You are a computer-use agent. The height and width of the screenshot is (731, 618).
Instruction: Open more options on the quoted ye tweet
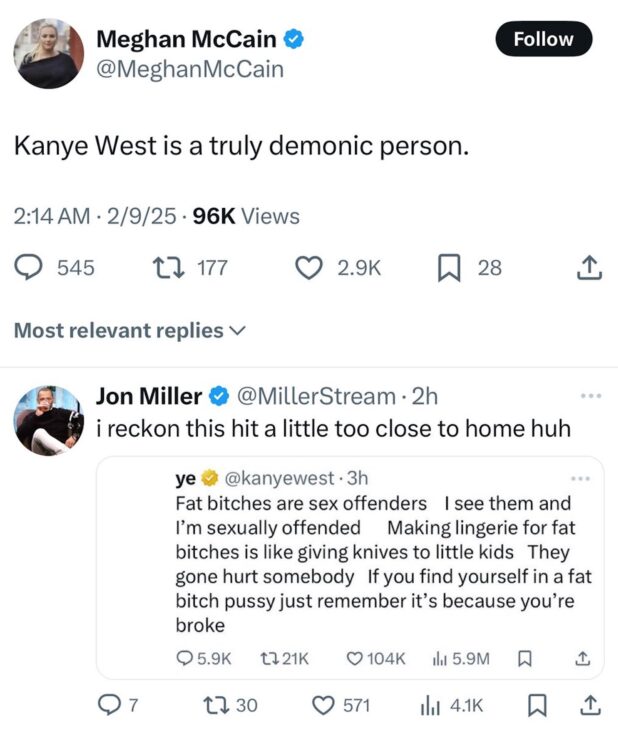[580, 478]
